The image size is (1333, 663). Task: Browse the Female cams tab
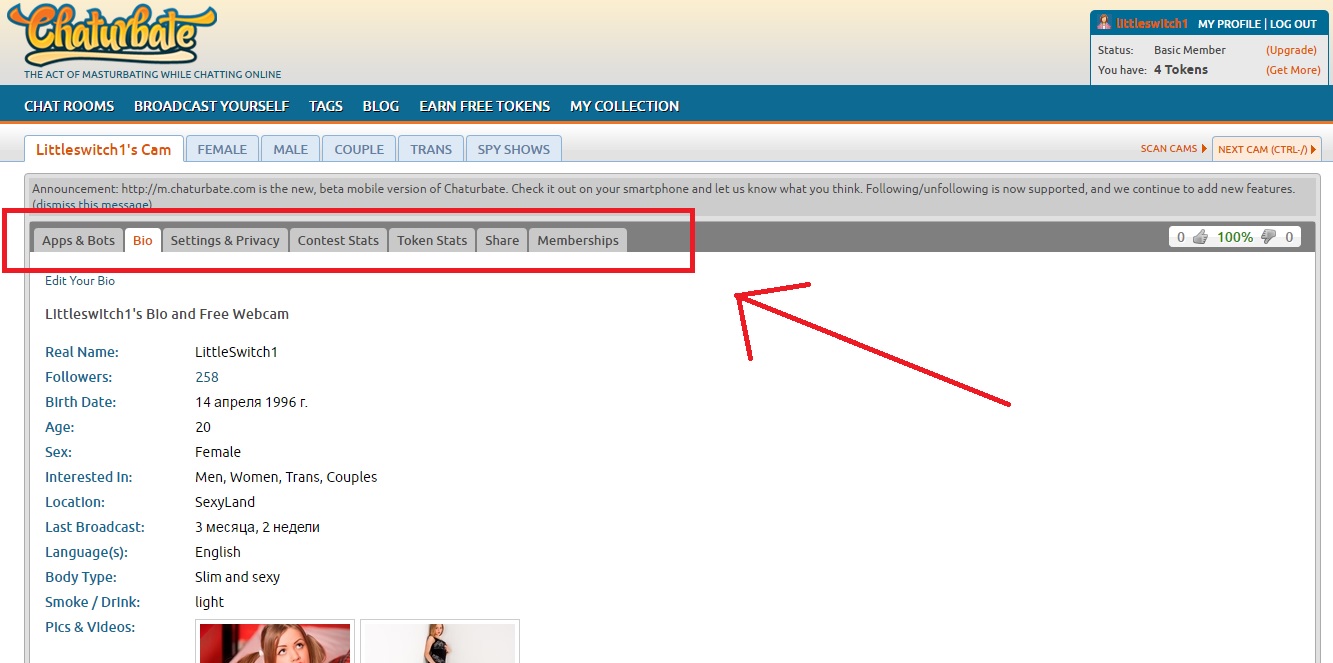coord(222,149)
